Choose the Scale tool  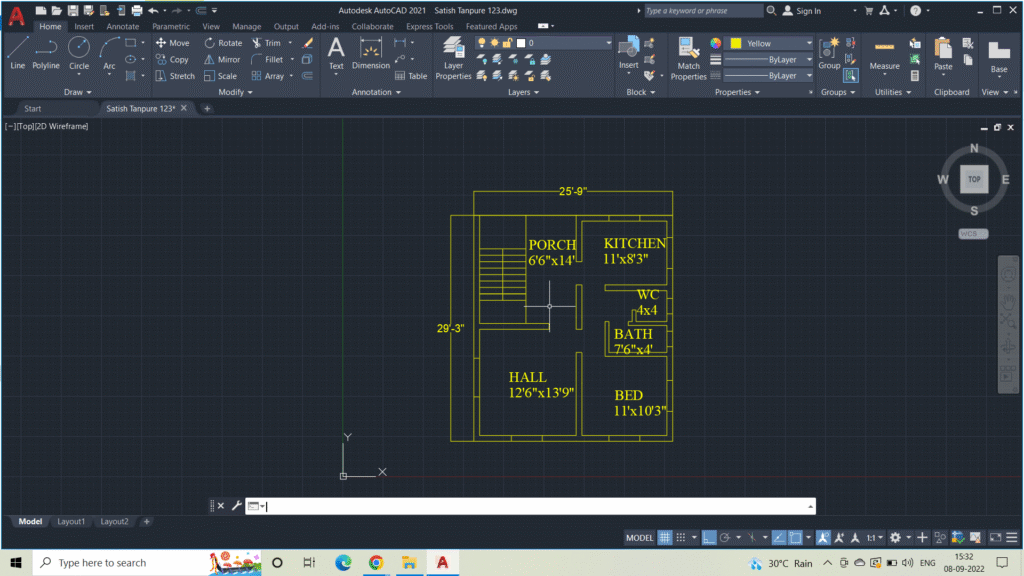tap(220, 76)
